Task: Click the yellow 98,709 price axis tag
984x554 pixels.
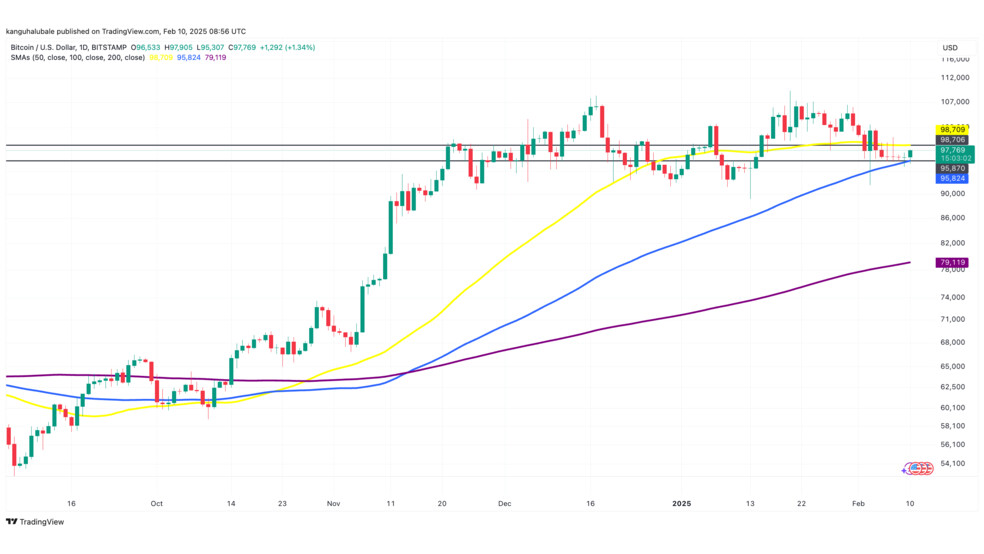Action: coord(952,130)
